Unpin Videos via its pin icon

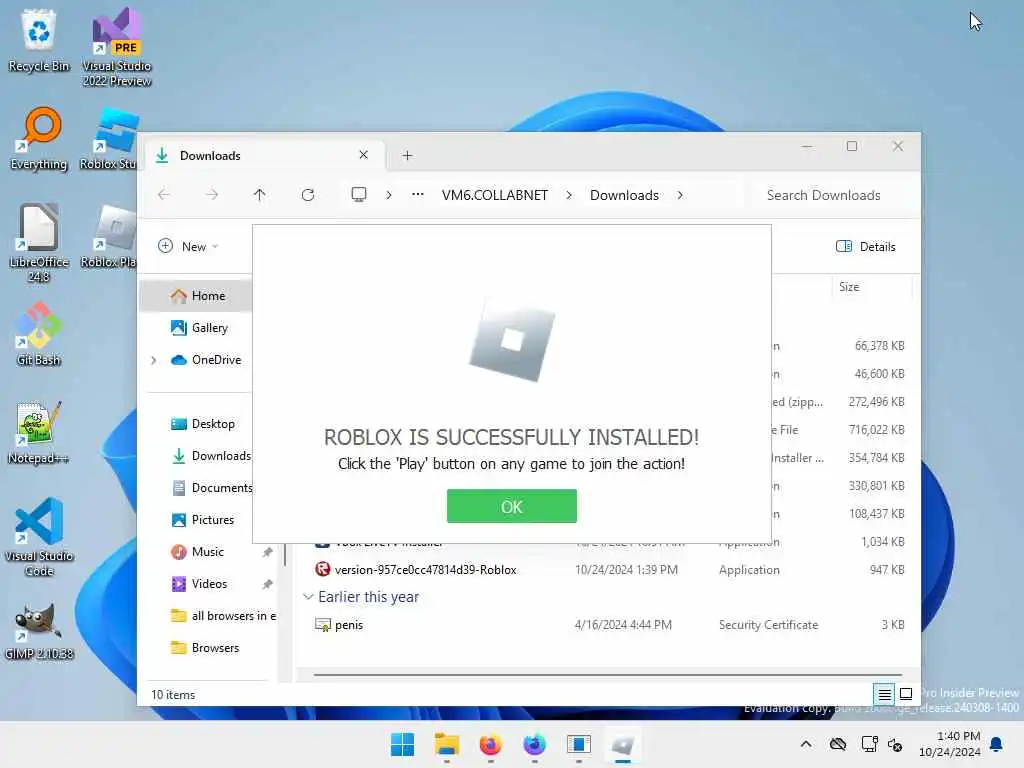click(267, 584)
